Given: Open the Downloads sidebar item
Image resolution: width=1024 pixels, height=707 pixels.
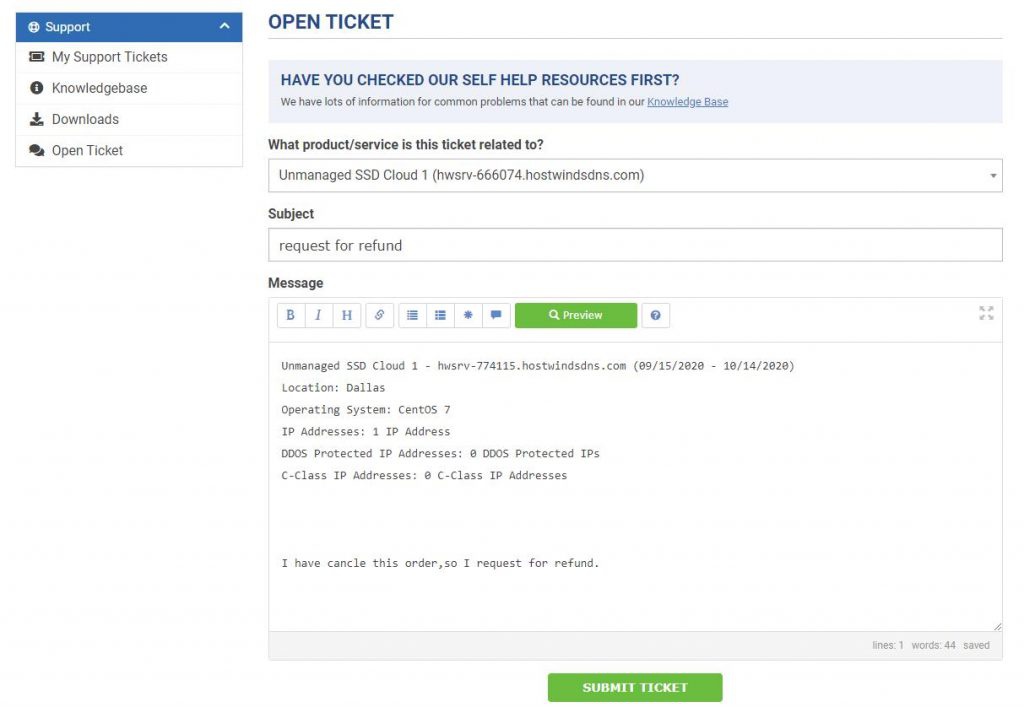Looking at the screenshot, I should coord(85,119).
